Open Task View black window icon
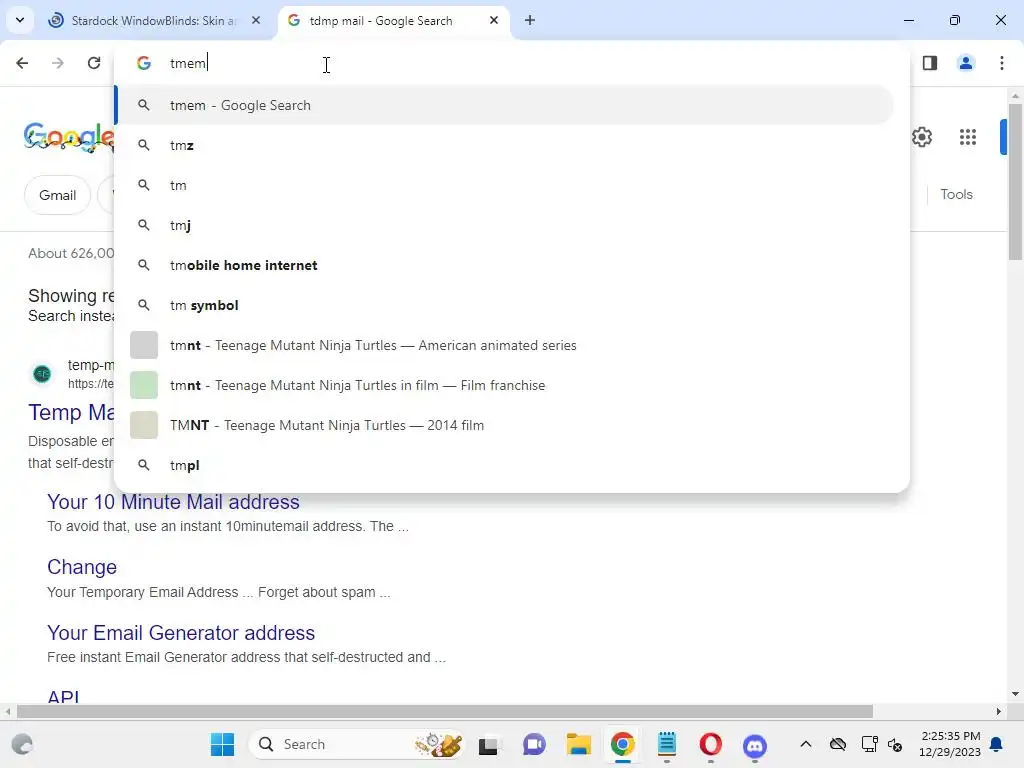This screenshot has width=1024, height=768. click(x=488, y=745)
